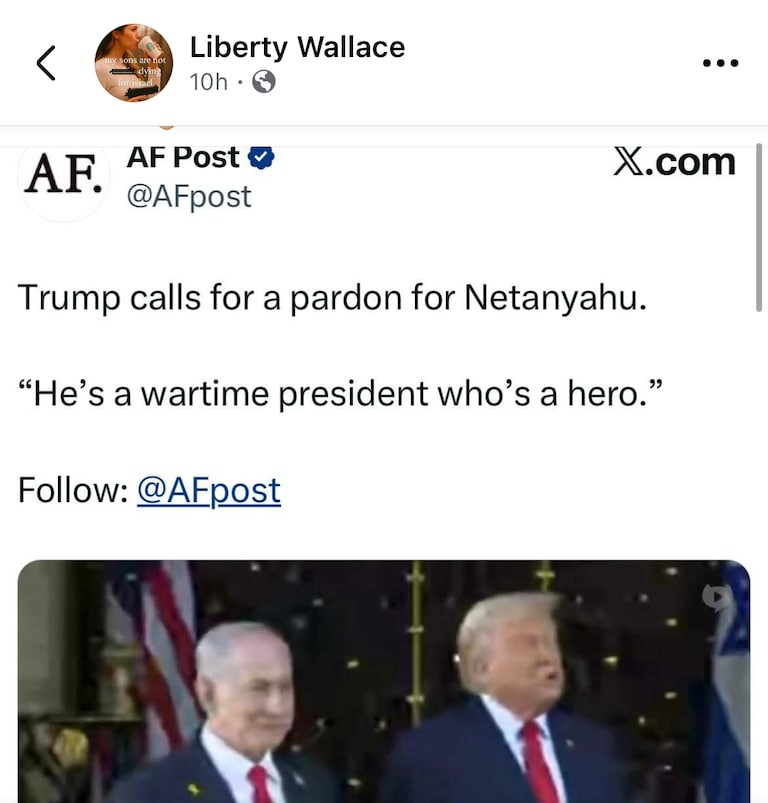Open the three-dots post options menu
Screen dimensions: 768x803
click(x=720, y=63)
